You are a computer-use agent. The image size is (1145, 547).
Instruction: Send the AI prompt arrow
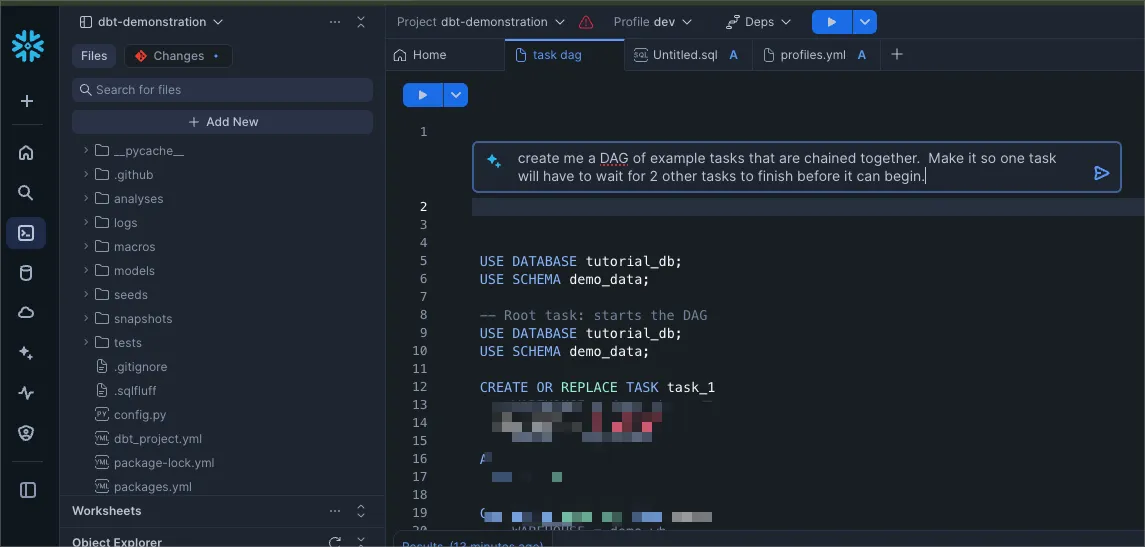click(x=1101, y=173)
